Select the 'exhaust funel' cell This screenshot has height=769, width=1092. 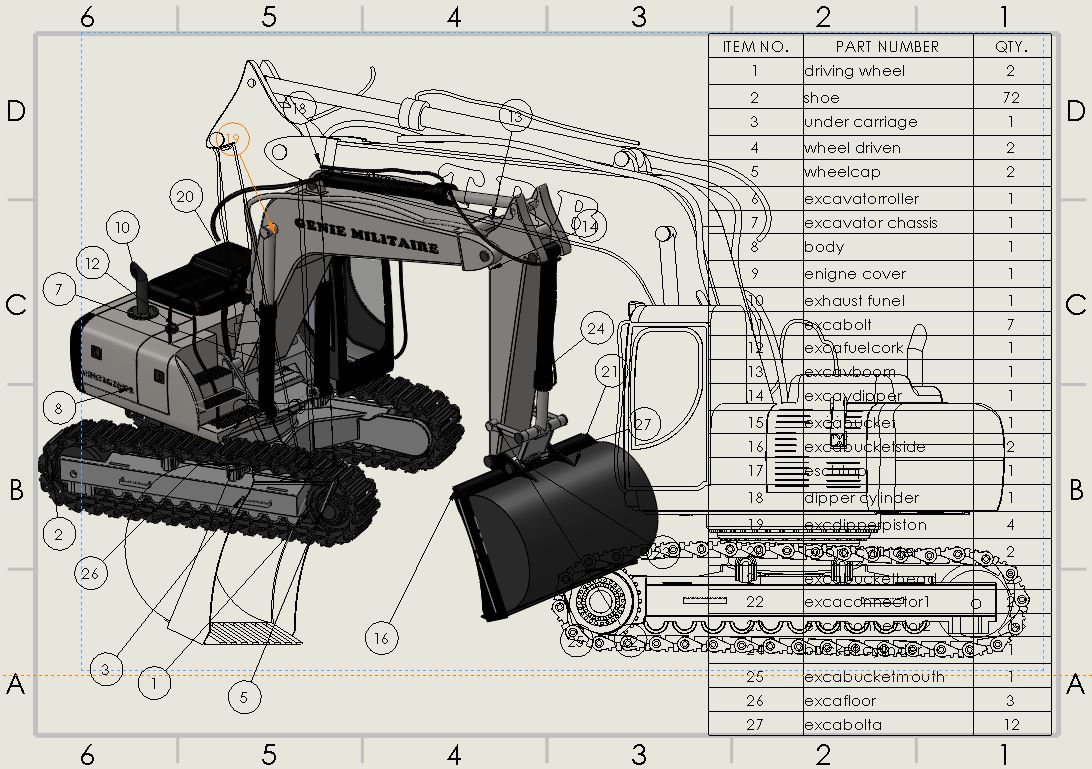pos(888,300)
